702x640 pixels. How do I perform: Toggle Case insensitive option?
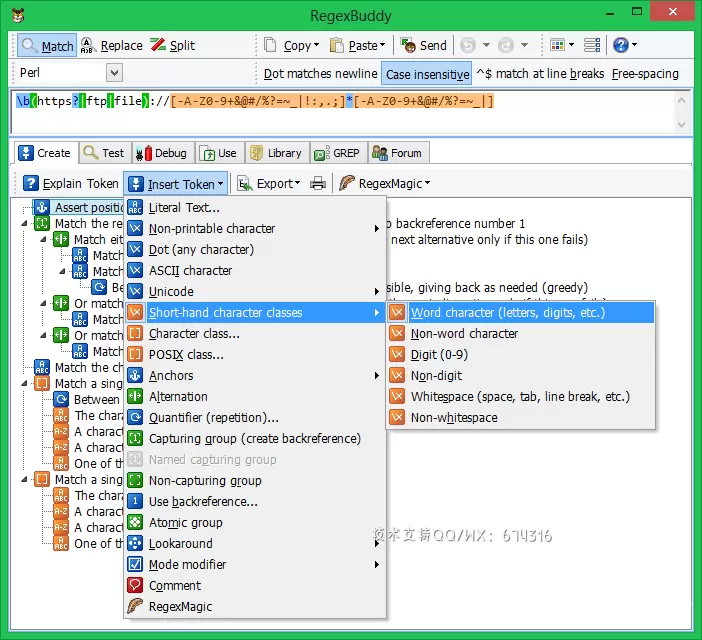point(428,74)
